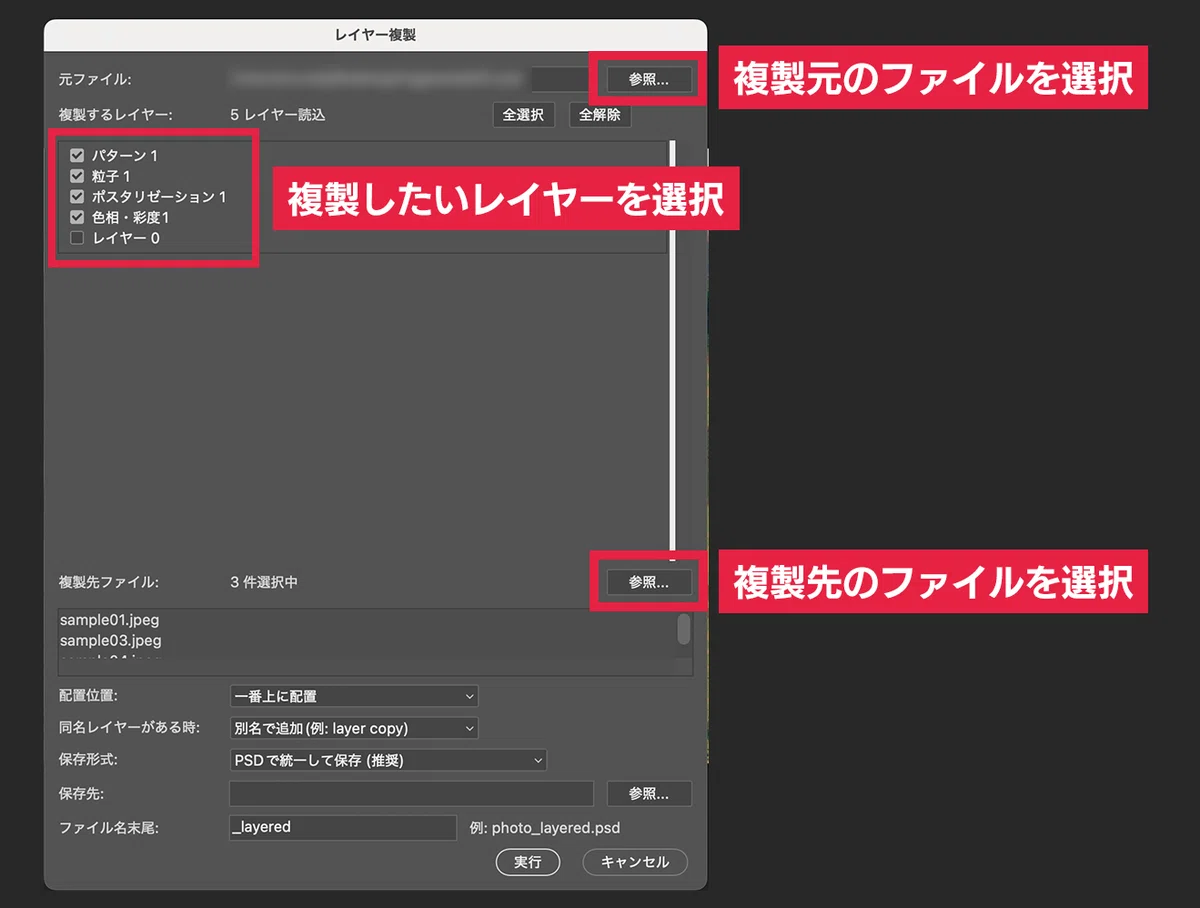
Task: Click 参照 button next to 保存先 field
Action: [x=649, y=794]
